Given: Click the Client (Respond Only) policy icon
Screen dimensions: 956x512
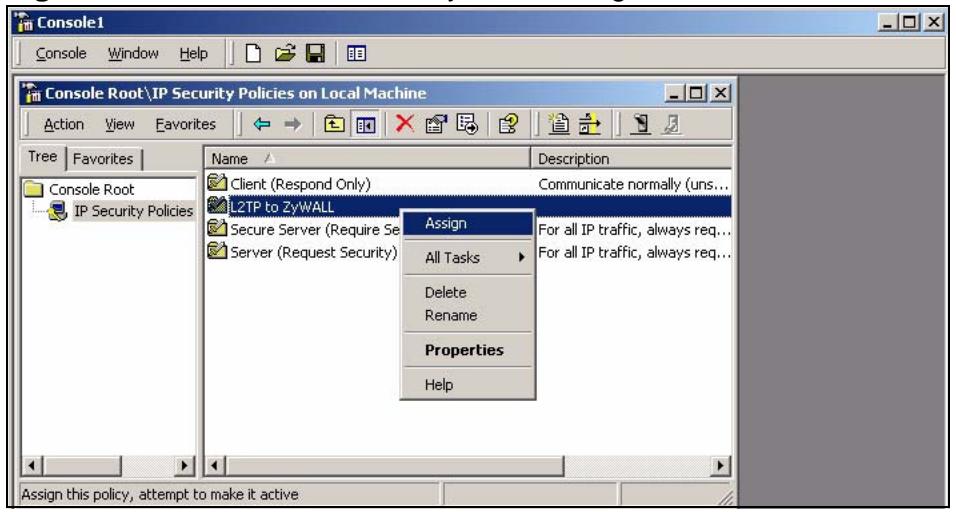Looking at the screenshot, I should click(x=216, y=183).
